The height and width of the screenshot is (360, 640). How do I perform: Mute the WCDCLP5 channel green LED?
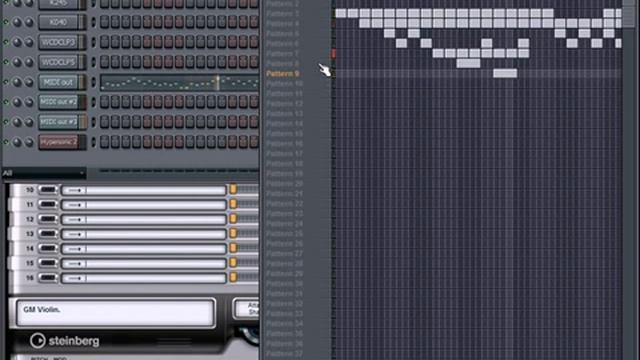6,62
